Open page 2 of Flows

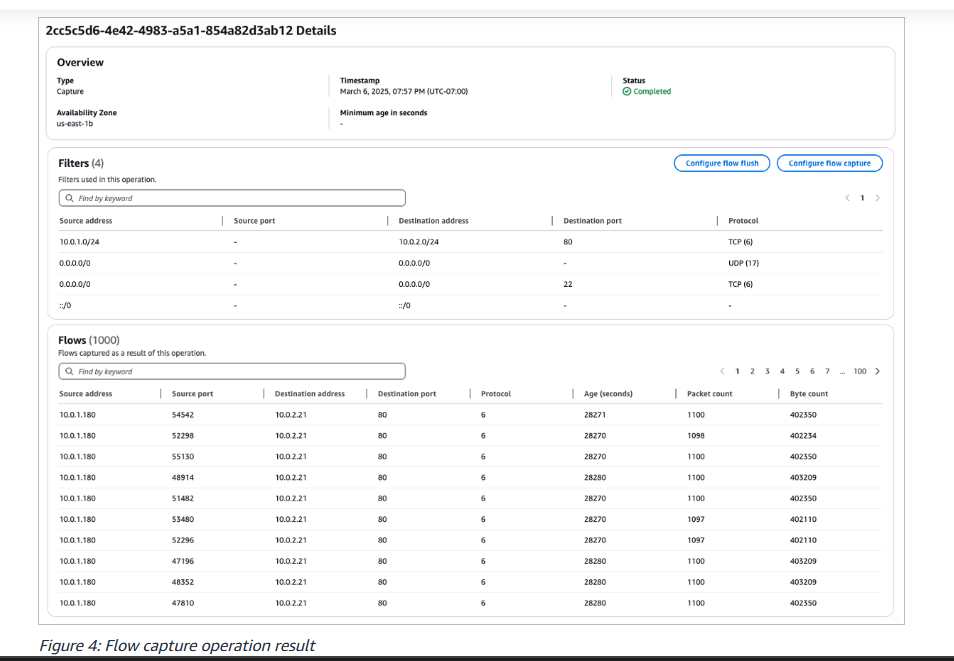point(752,371)
